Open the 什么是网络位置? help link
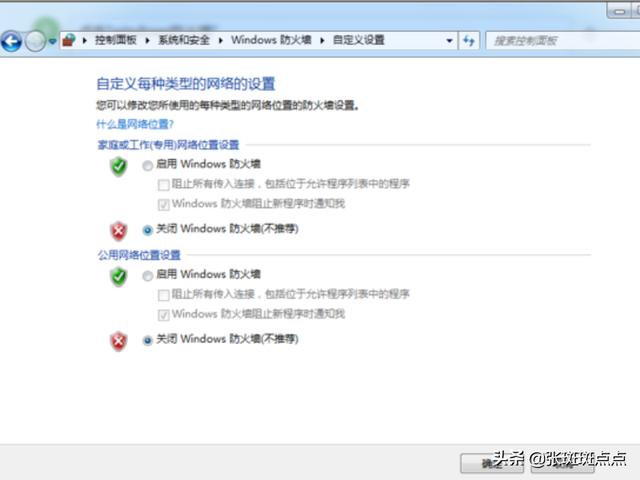Viewport: 640px width, 480px height. tap(134, 124)
